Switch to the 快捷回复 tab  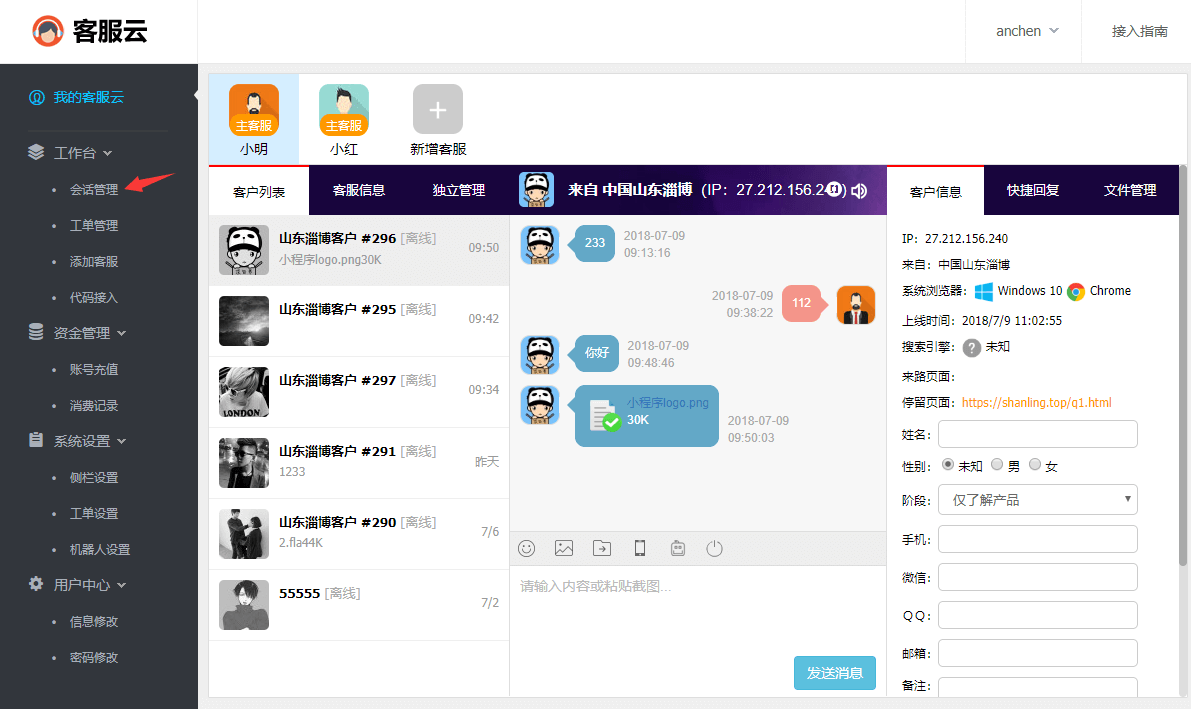tap(1033, 190)
